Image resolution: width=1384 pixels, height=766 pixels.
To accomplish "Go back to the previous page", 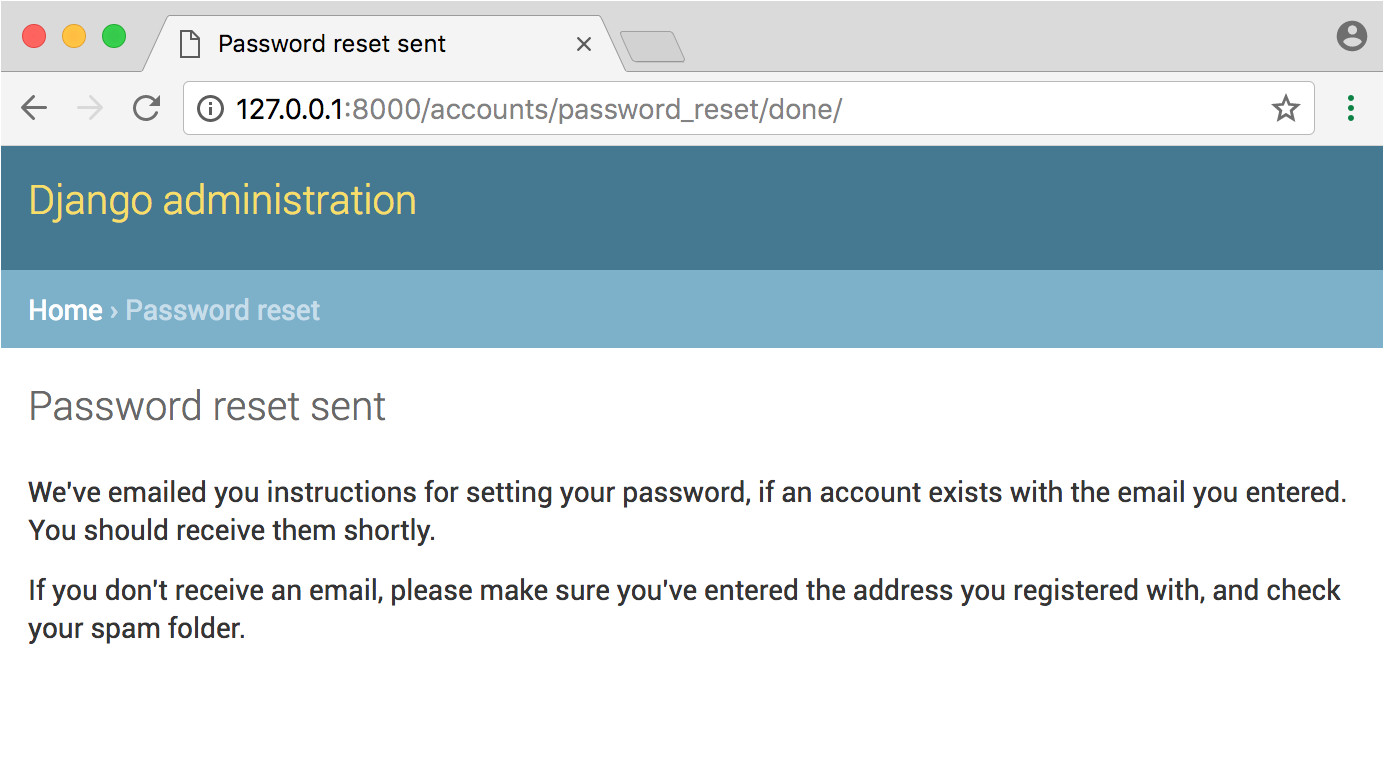I will pyautogui.click(x=34, y=108).
